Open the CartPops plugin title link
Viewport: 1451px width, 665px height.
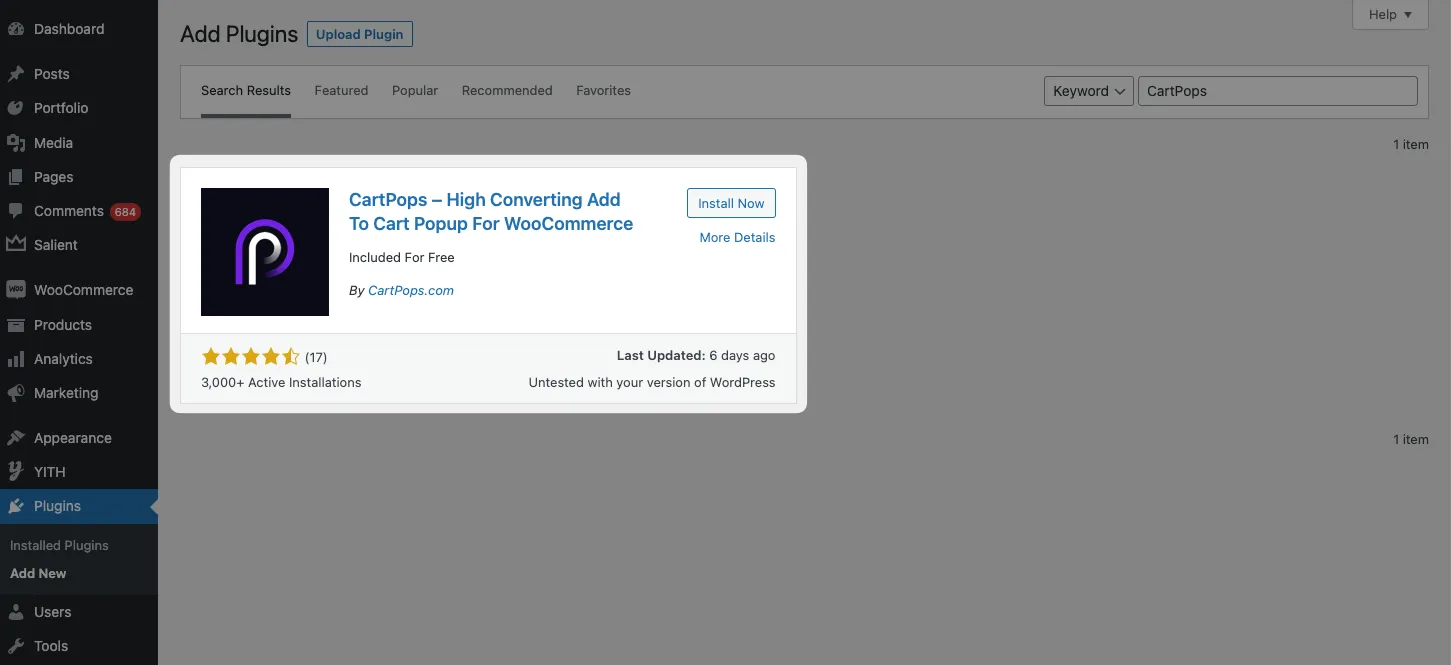[x=491, y=212]
